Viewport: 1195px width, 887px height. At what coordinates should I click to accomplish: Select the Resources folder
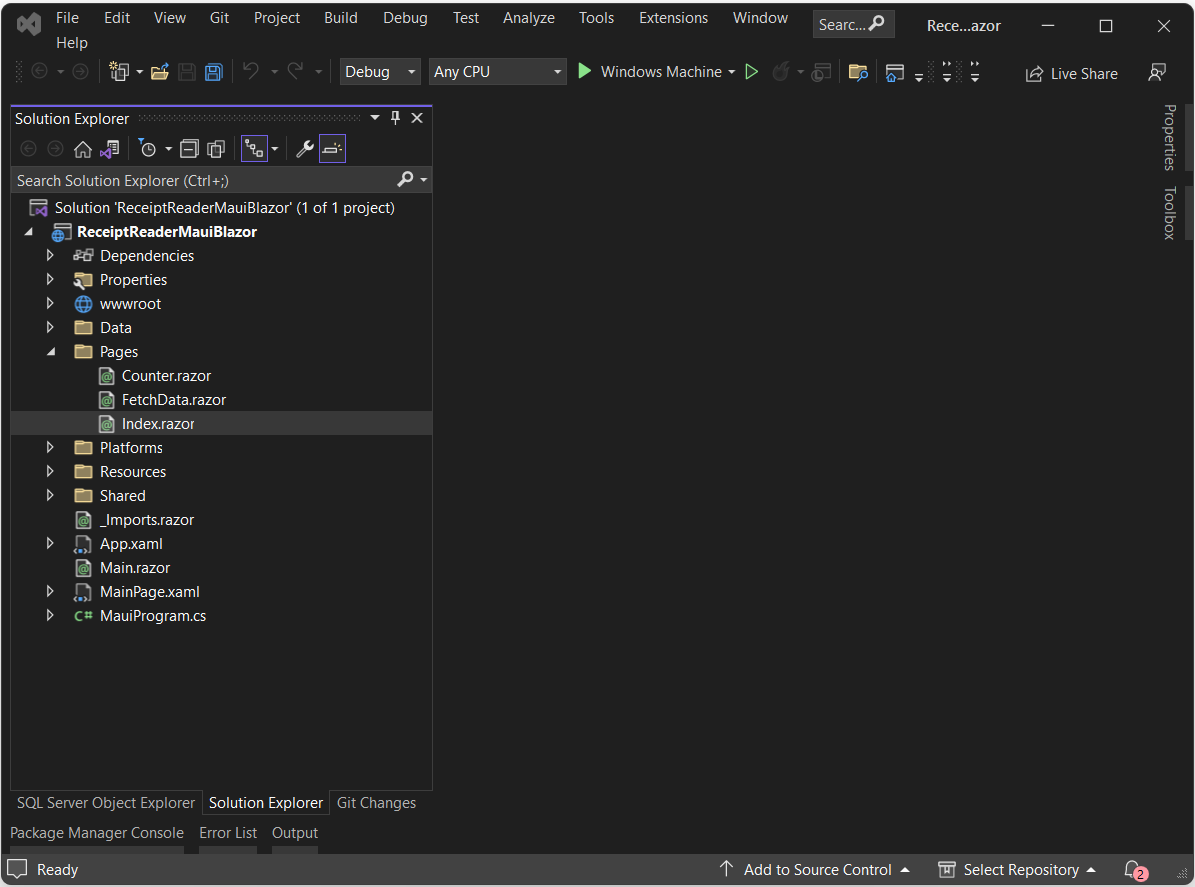coord(133,472)
